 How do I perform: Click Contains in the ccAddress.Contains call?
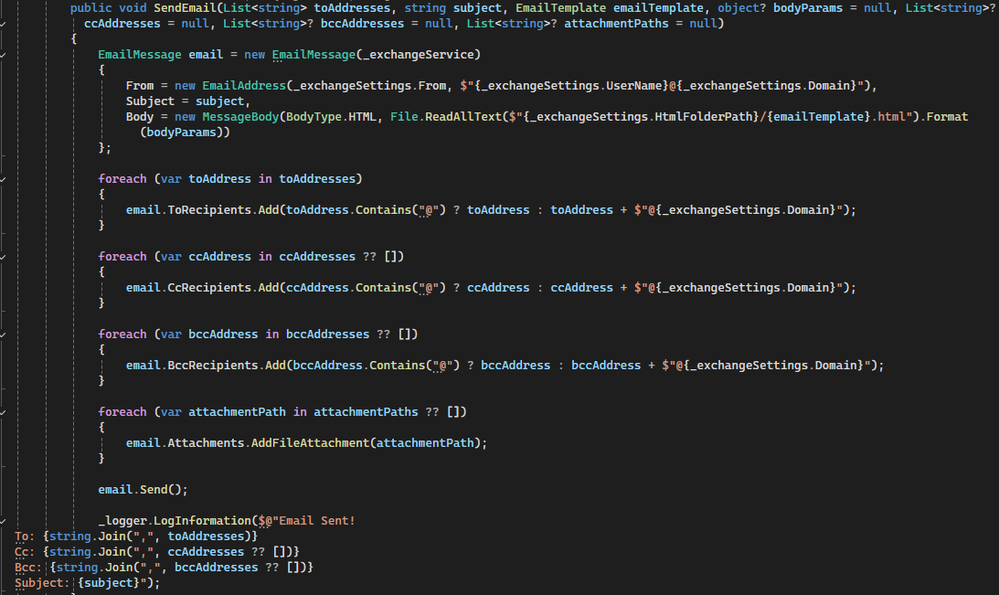(383, 288)
